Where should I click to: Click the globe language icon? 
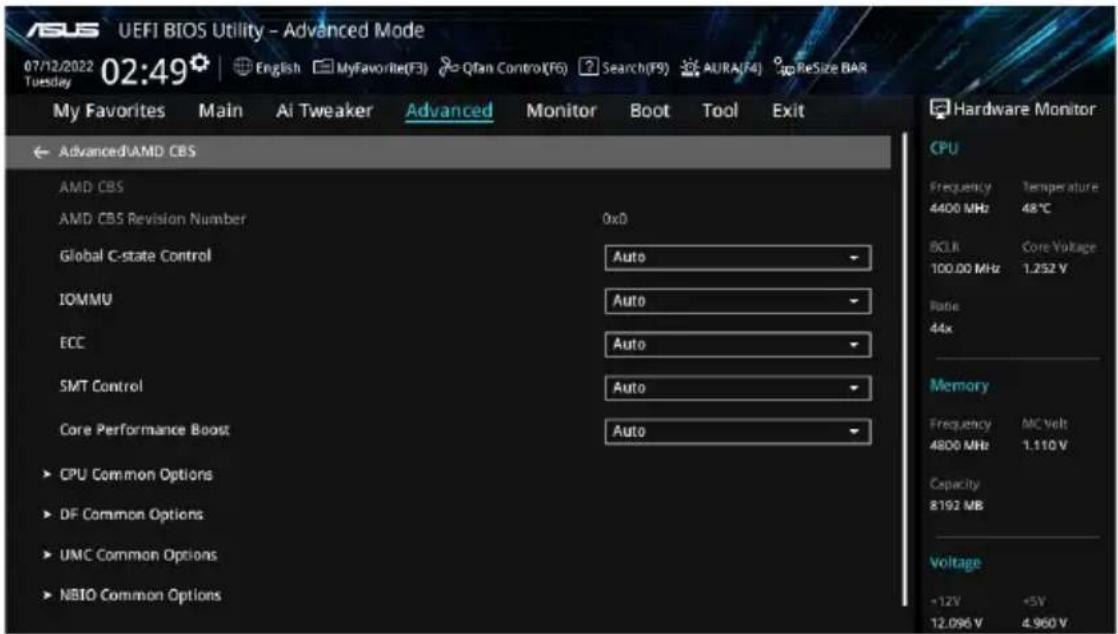pyautogui.click(x=242, y=68)
